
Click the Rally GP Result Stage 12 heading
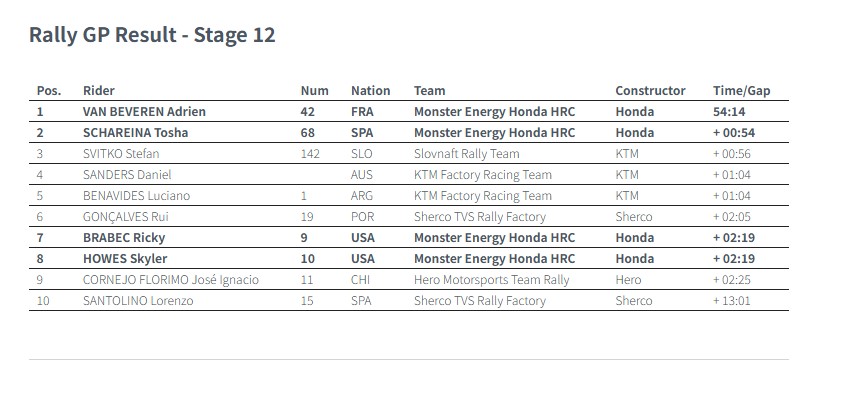[x=152, y=35]
